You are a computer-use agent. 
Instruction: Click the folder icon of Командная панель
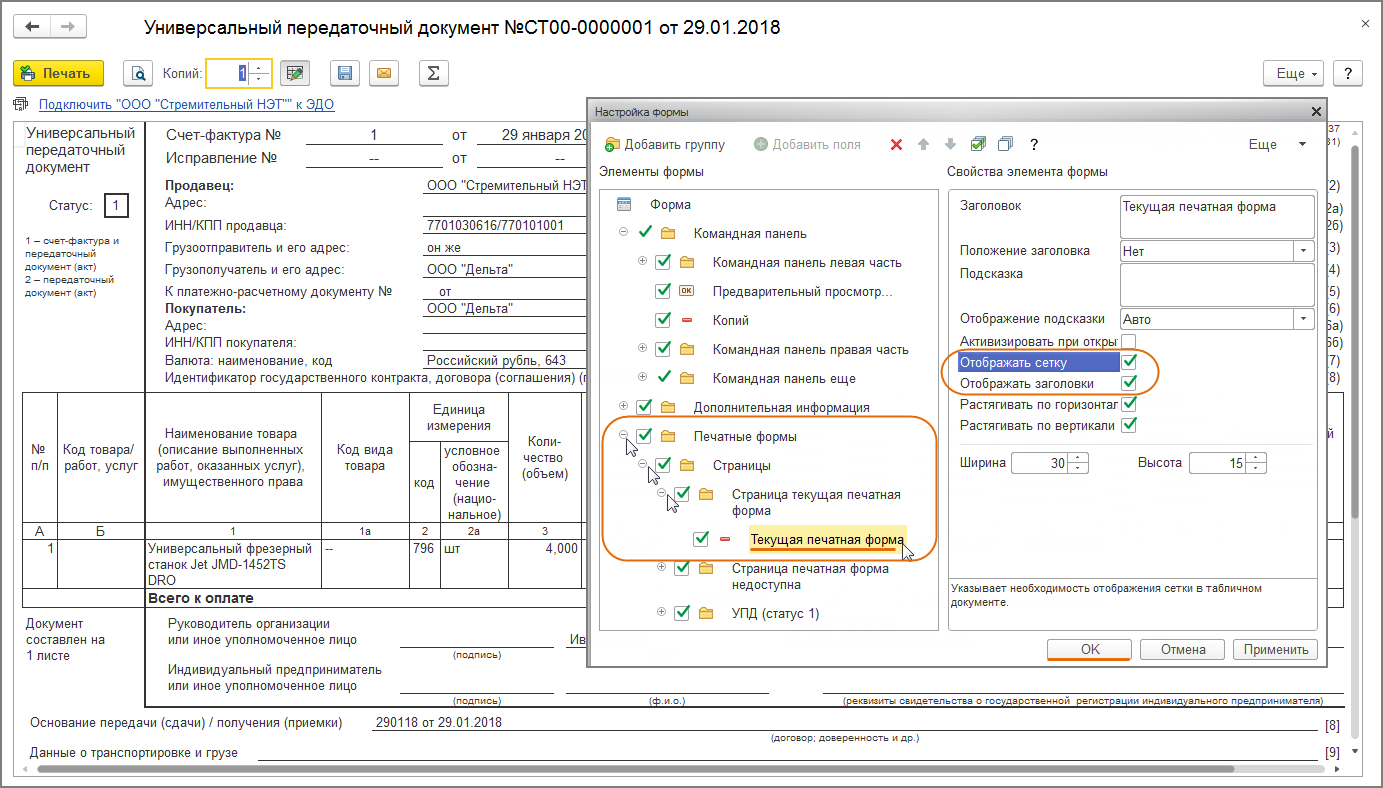coord(668,233)
